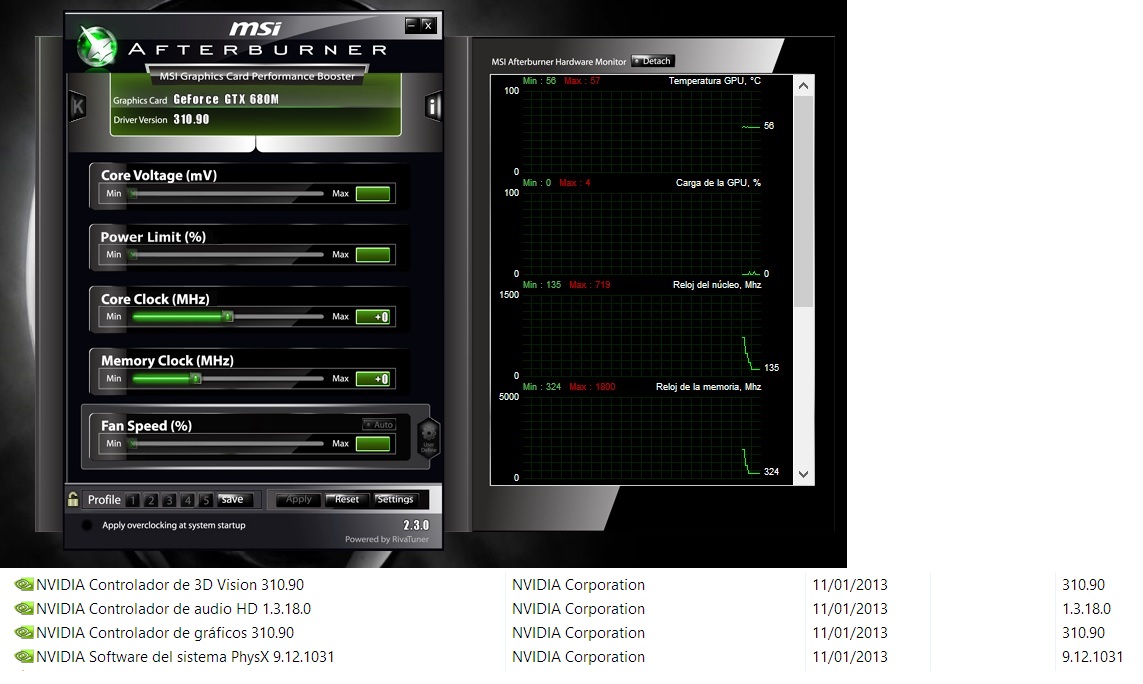Click the NVIDIA icon beside Controlador de gráficos
Viewport: 1143px width, 684px height.
(x=24, y=633)
